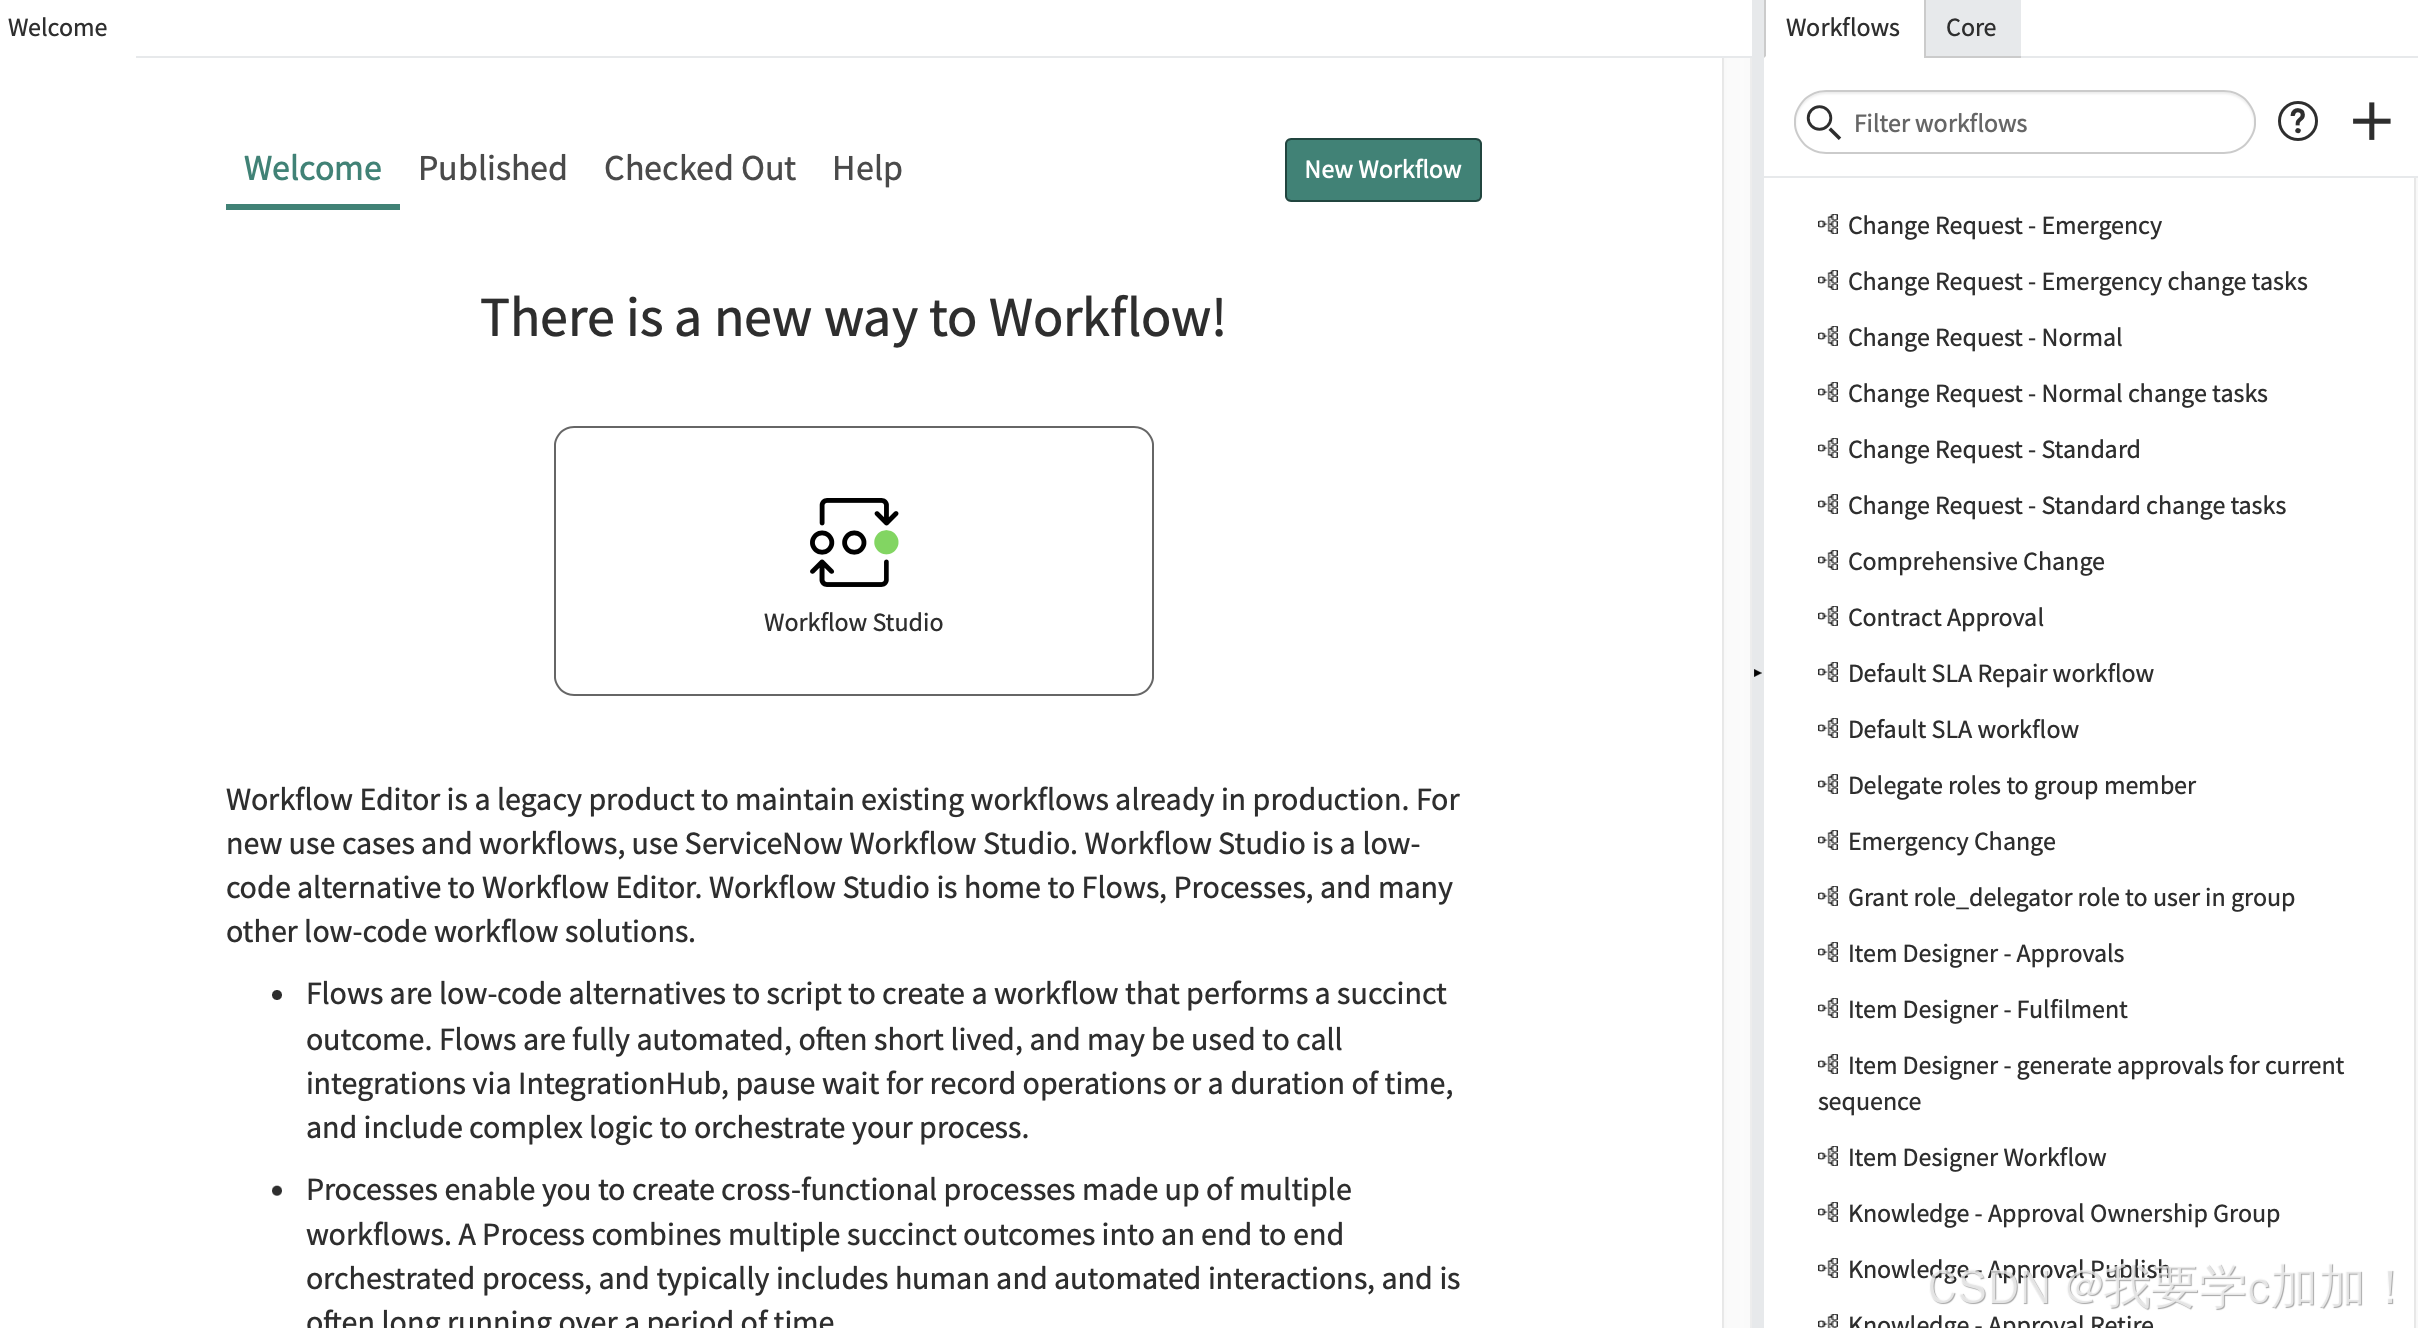Click the search magnifier icon

coord(1823,122)
